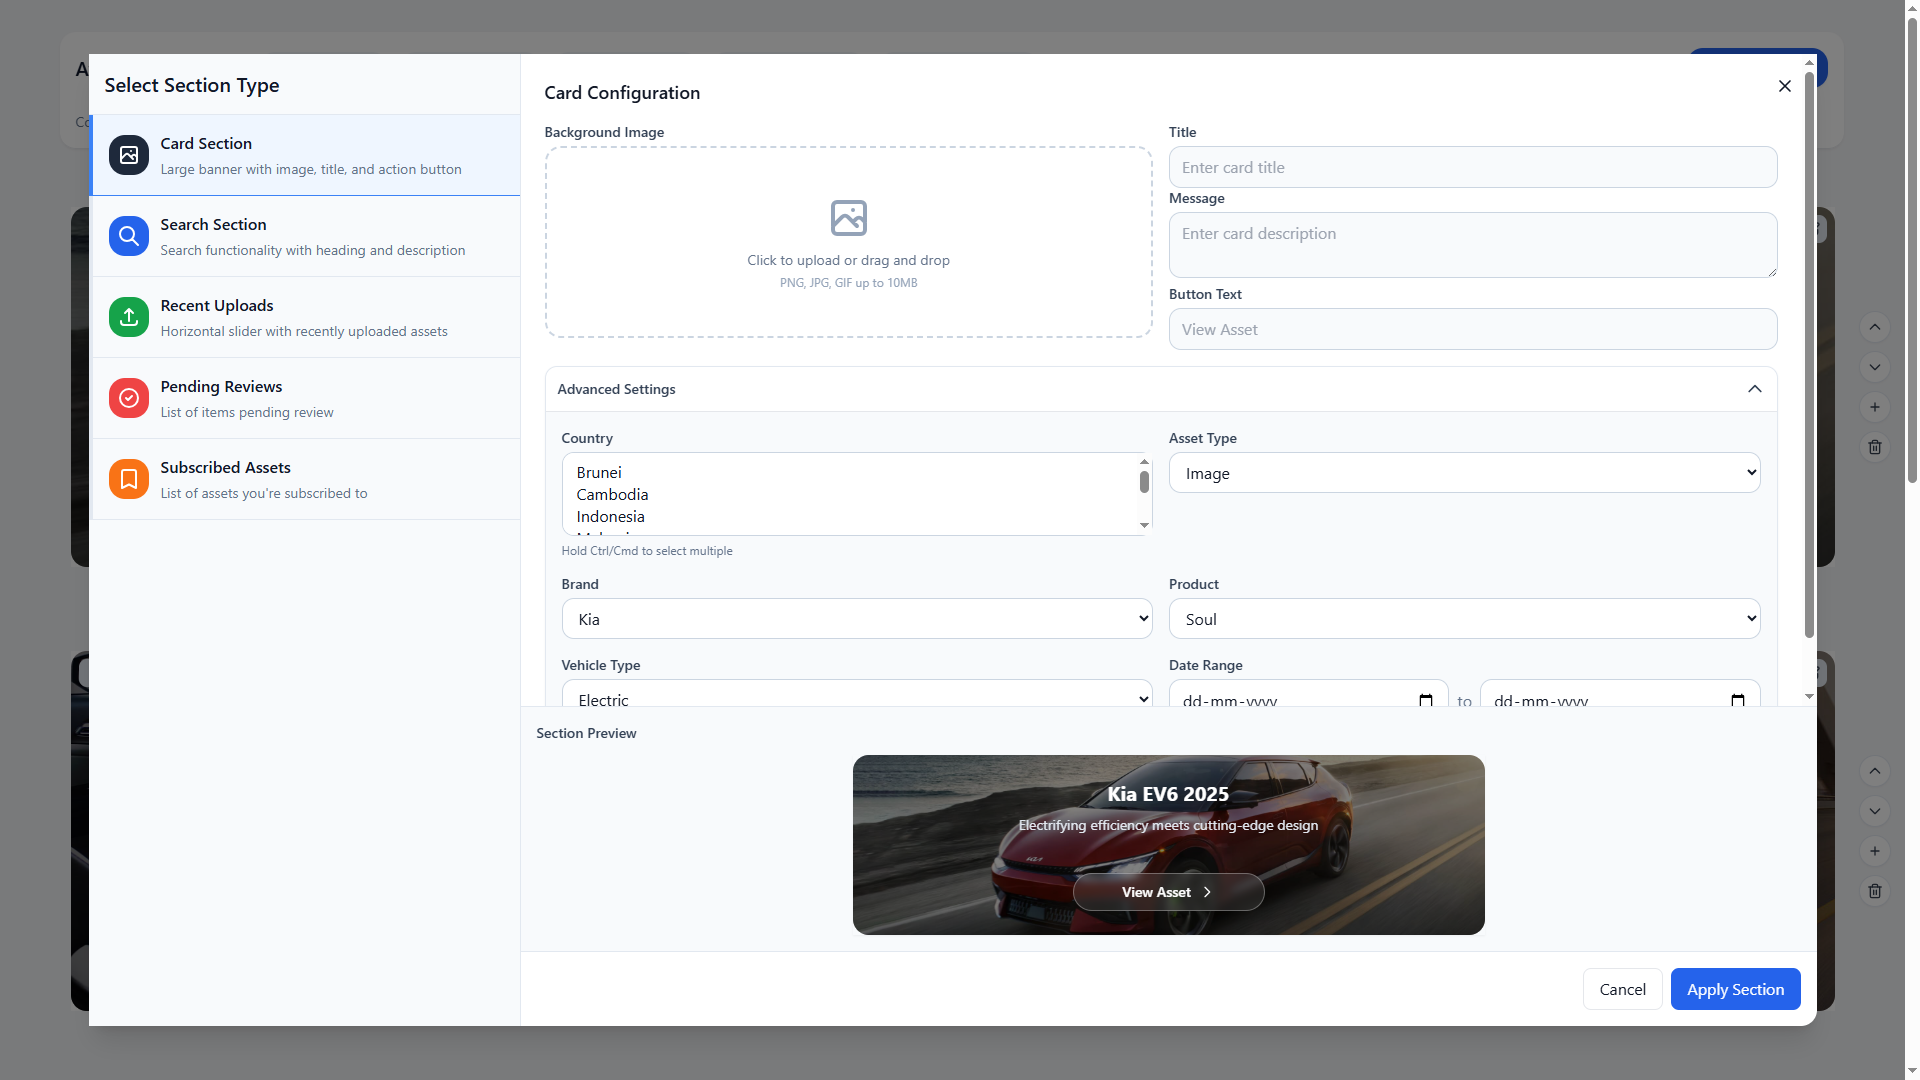Click the Search Section magnifier icon

tap(129, 236)
